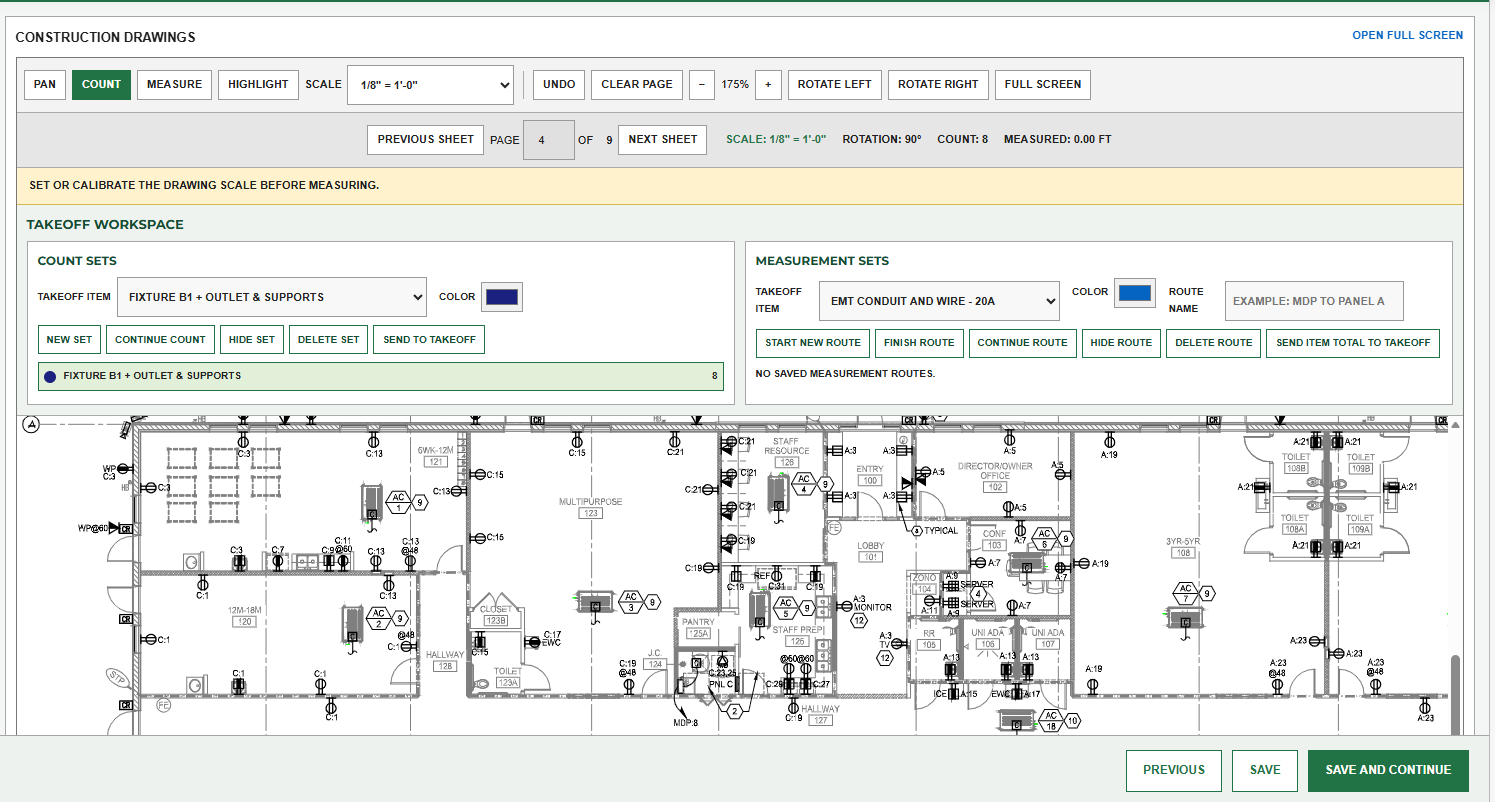Switch to the PAN tool

coord(45,84)
